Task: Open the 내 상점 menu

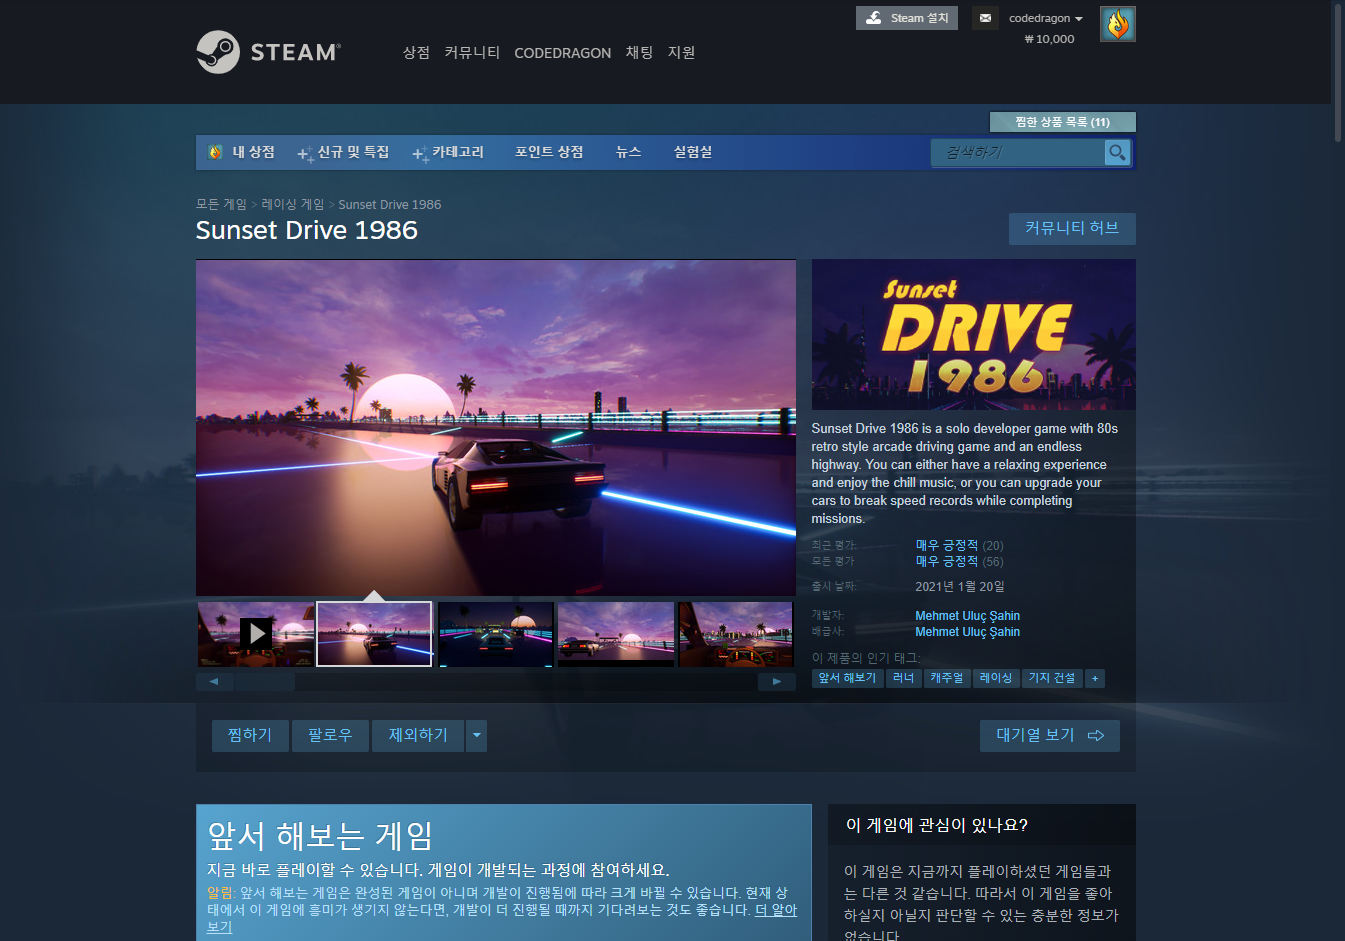Action: (x=241, y=152)
